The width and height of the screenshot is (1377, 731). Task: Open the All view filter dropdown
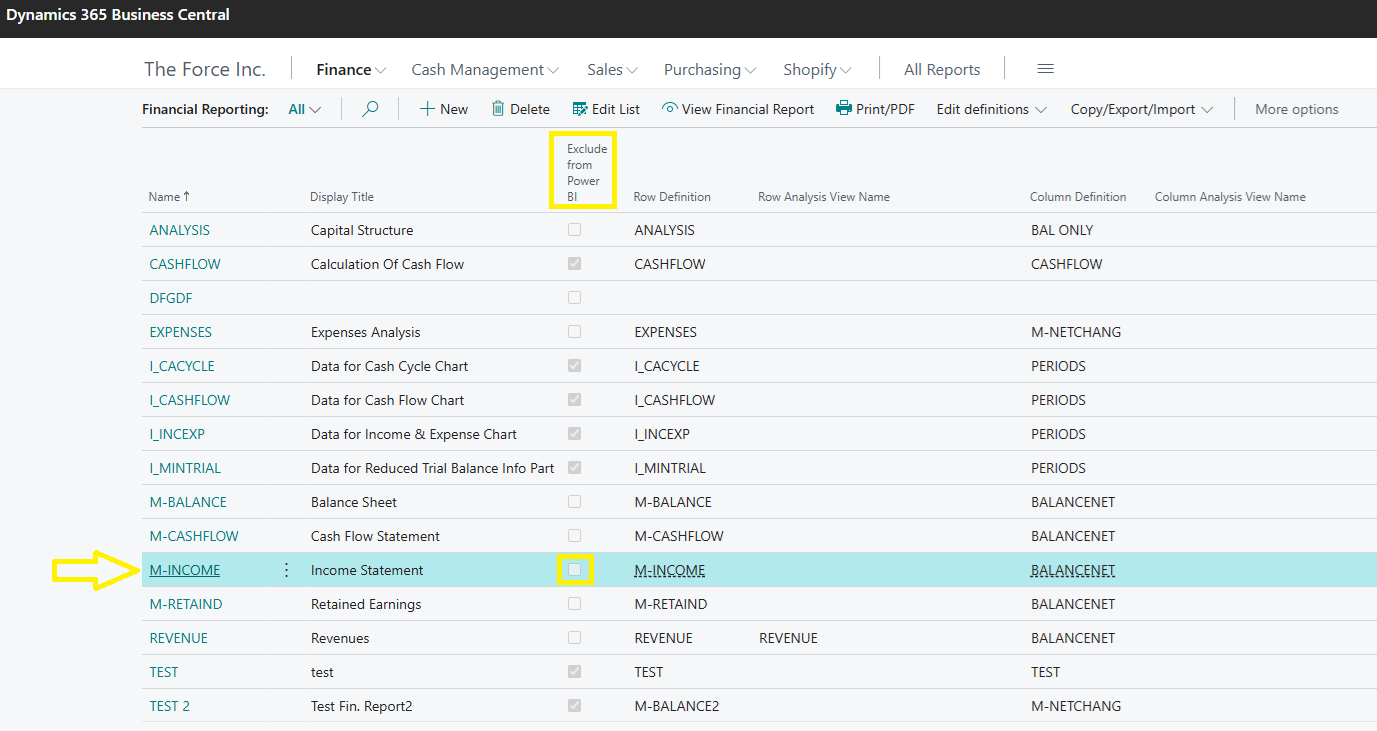[305, 109]
